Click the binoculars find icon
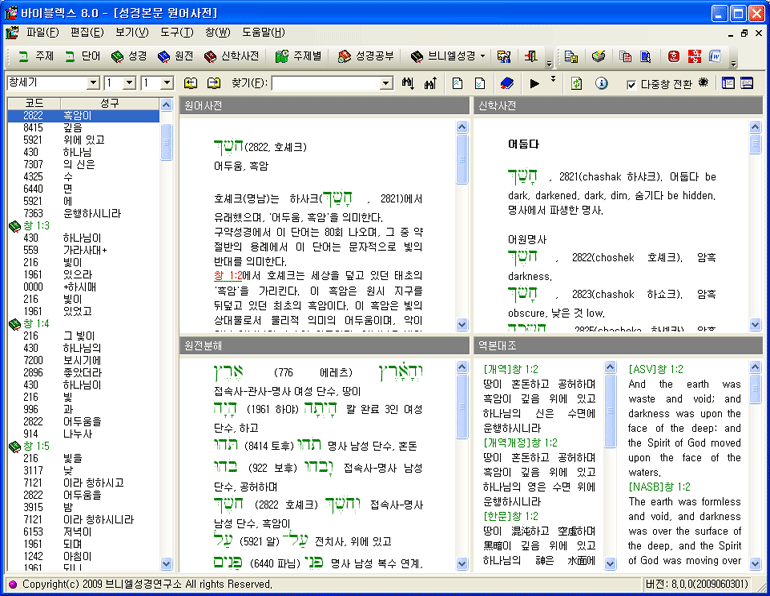 click(408, 83)
